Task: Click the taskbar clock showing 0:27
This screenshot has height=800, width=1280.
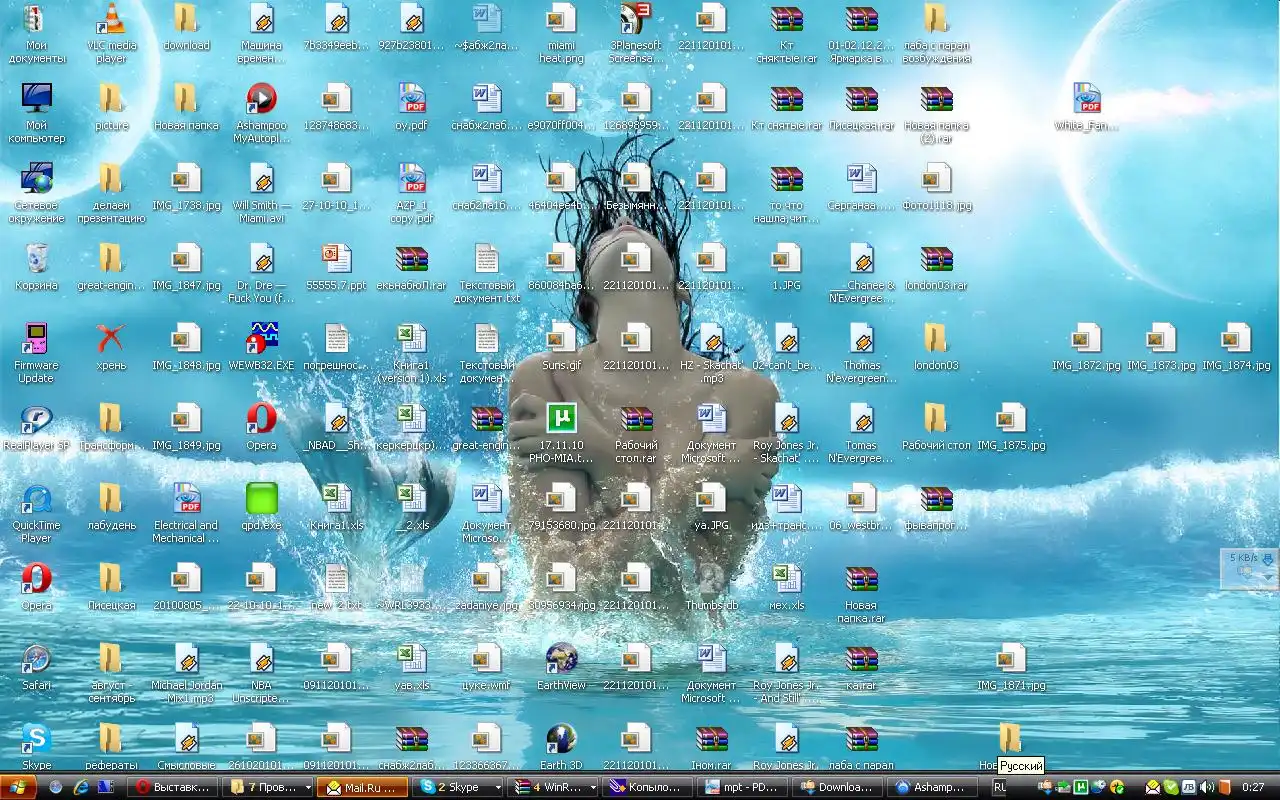Action: pos(1253,787)
